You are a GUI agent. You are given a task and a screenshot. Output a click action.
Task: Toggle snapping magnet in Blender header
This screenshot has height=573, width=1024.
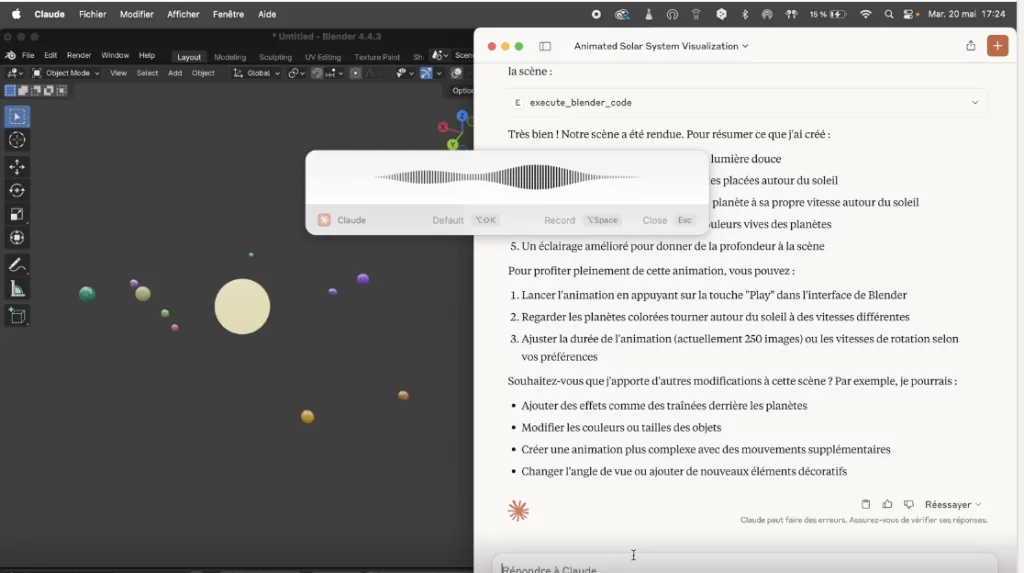pyautogui.click(x=317, y=73)
